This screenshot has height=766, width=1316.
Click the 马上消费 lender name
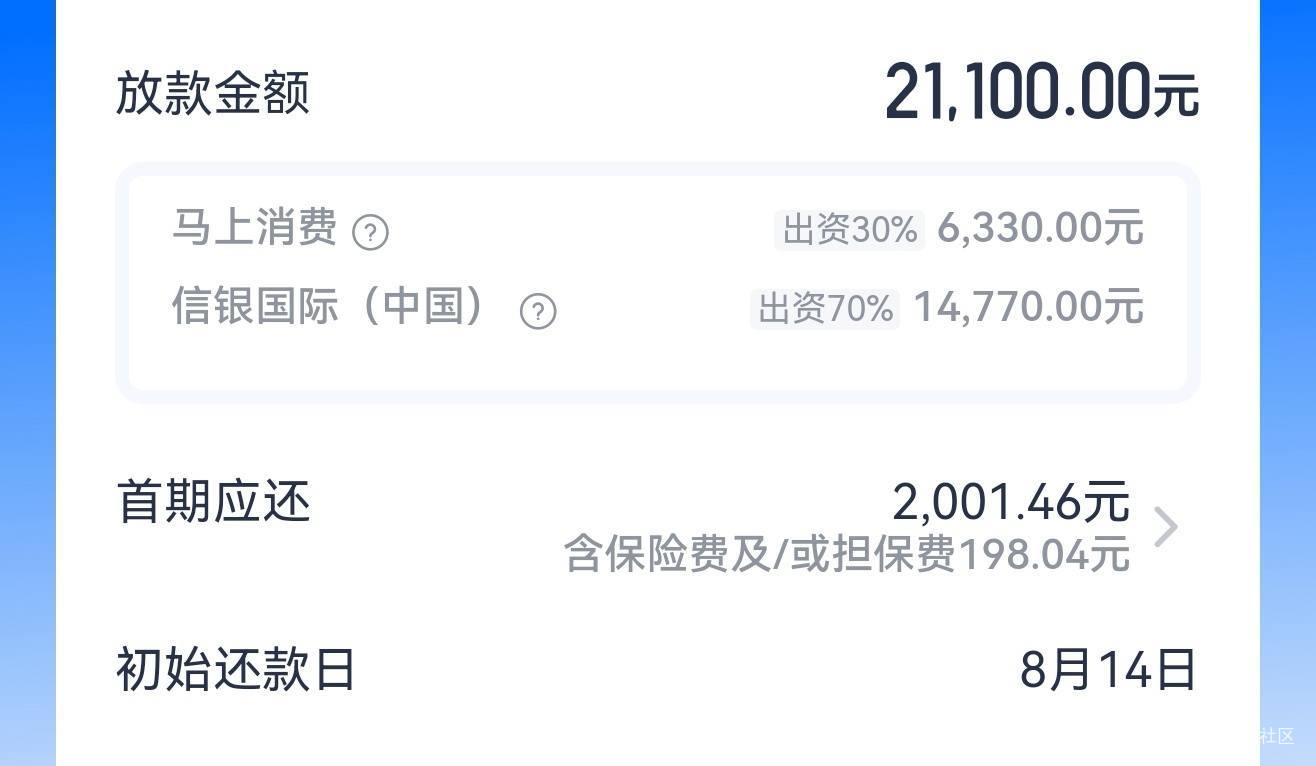(x=254, y=228)
